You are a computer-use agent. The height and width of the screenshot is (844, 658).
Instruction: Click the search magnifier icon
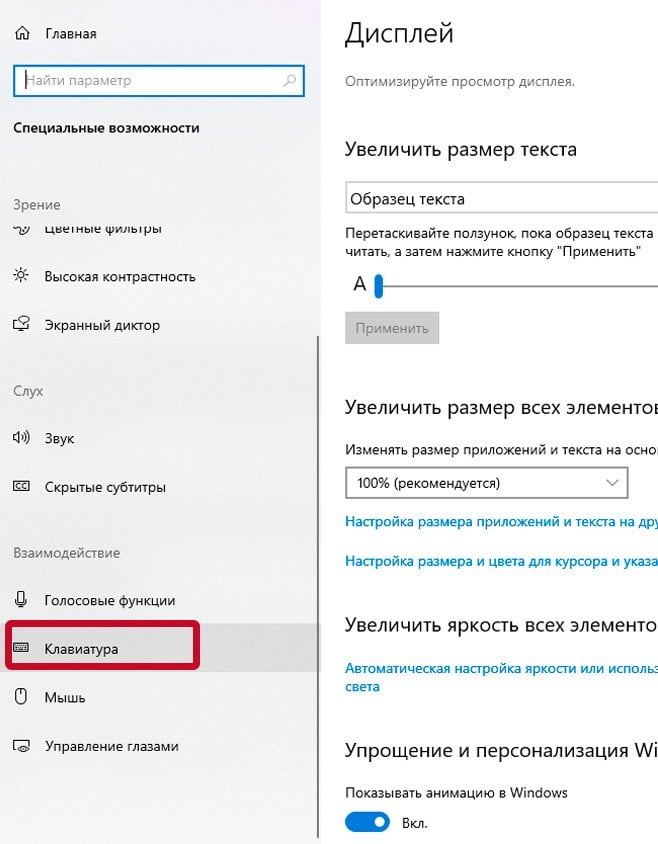click(x=290, y=81)
